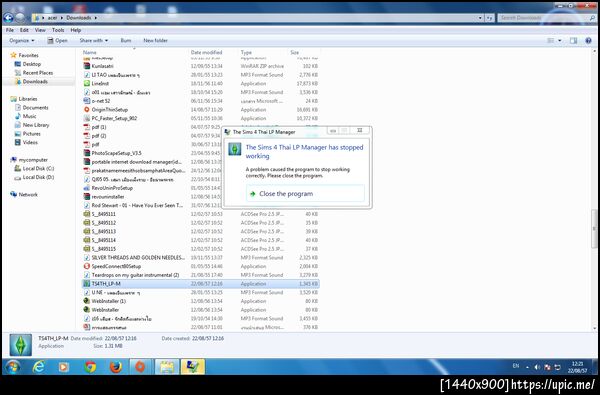Select the Videos library
Viewport: 600px width, 395px height.
click(26, 142)
